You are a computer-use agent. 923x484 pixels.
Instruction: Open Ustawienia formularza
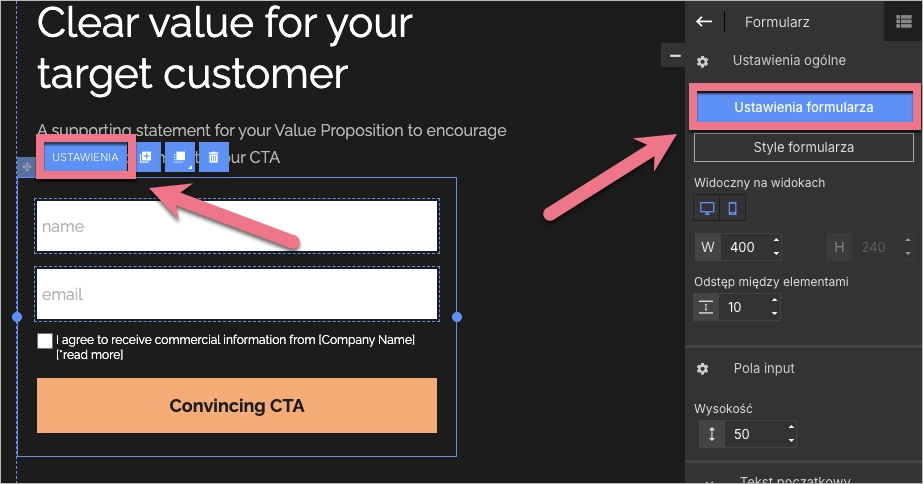(803, 107)
